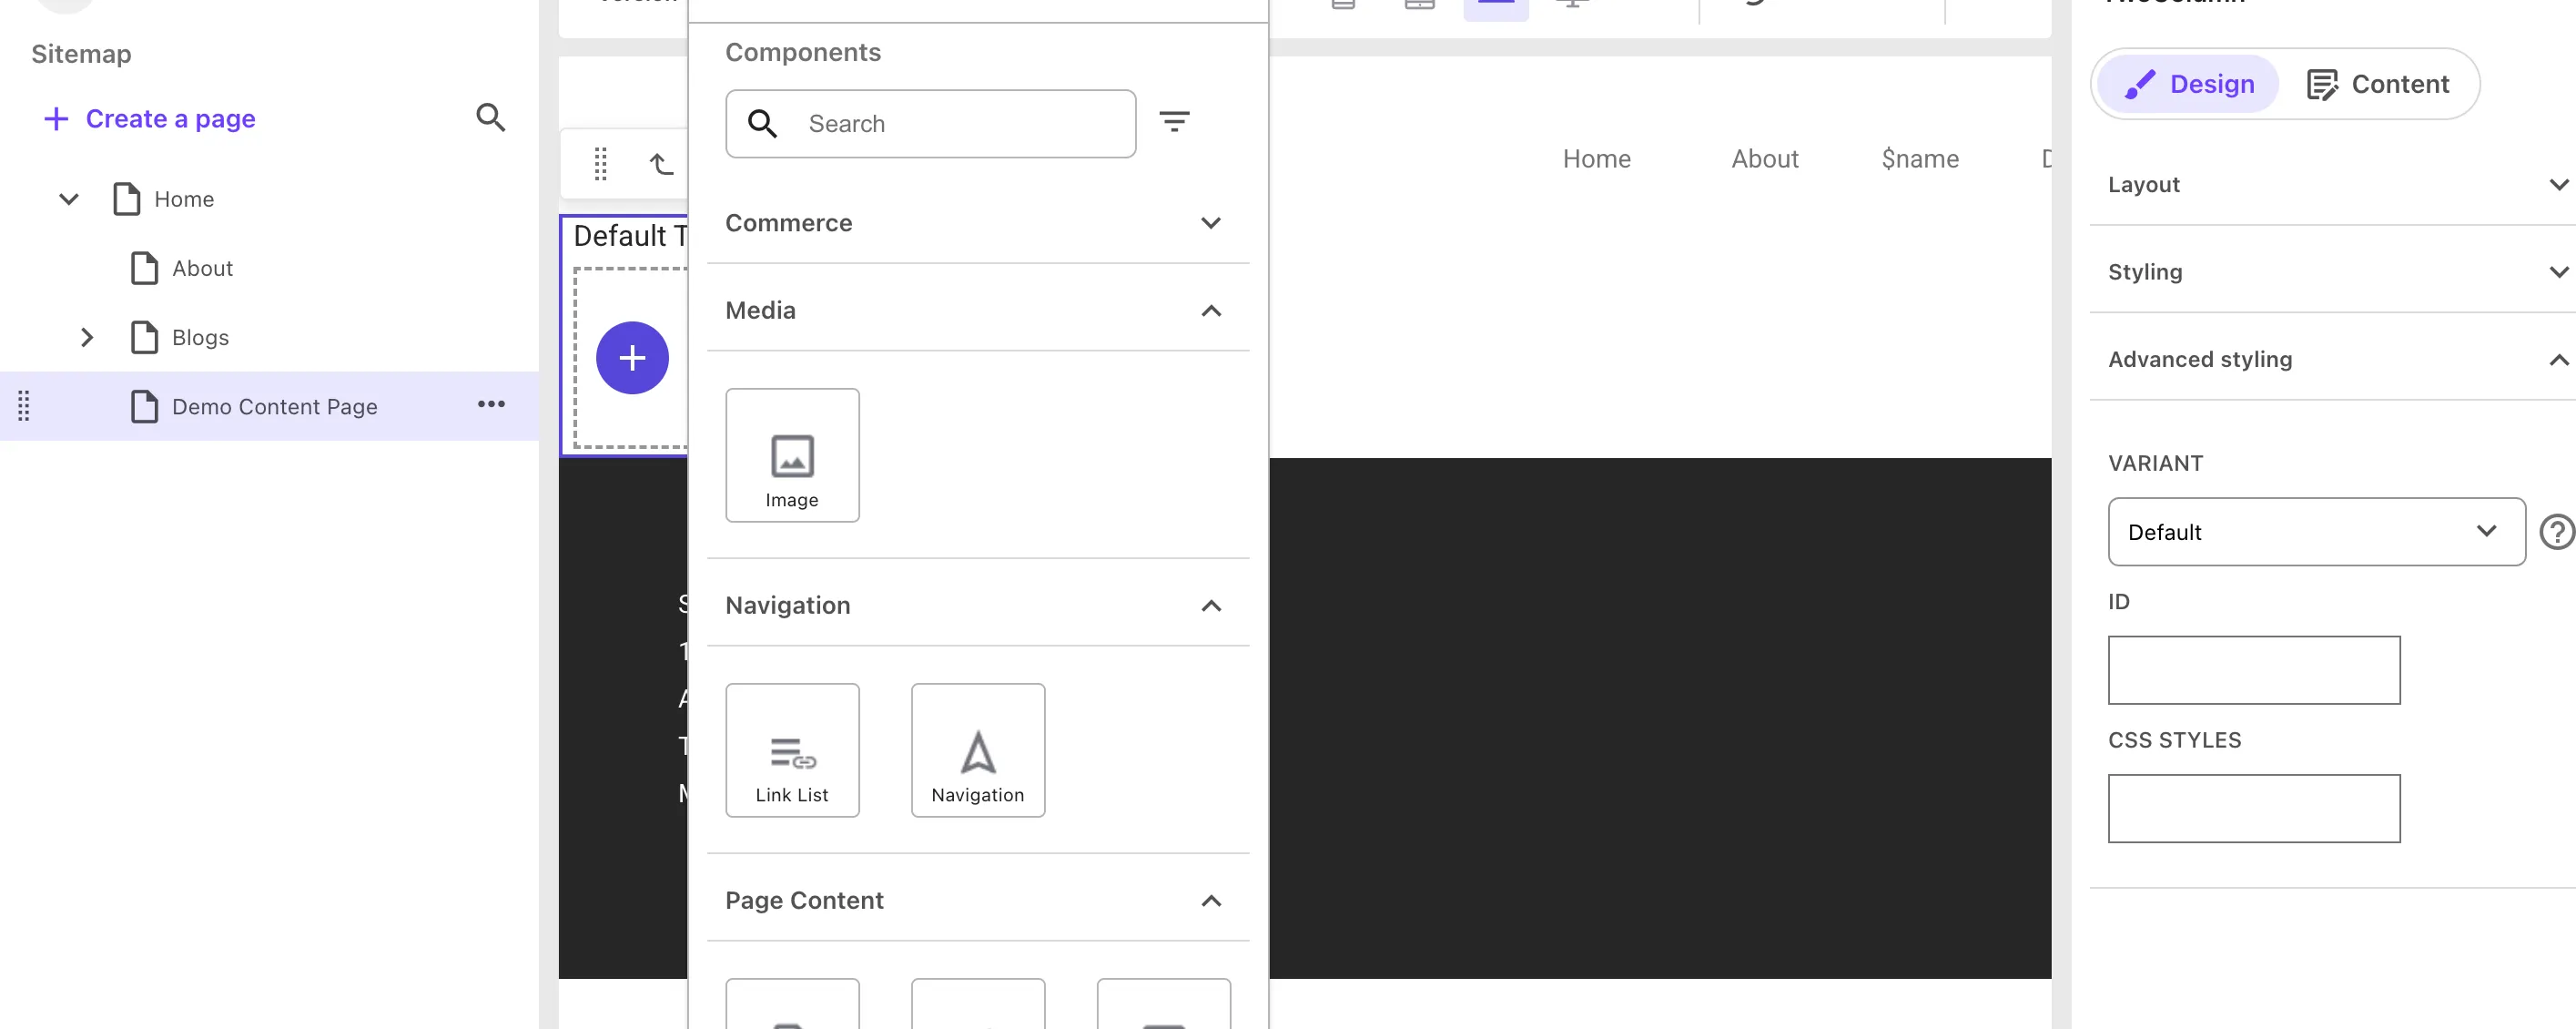Click the Variant help question mark icon
Viewport: 2576px width, 1029px height.
click(x=2557, y=532)
